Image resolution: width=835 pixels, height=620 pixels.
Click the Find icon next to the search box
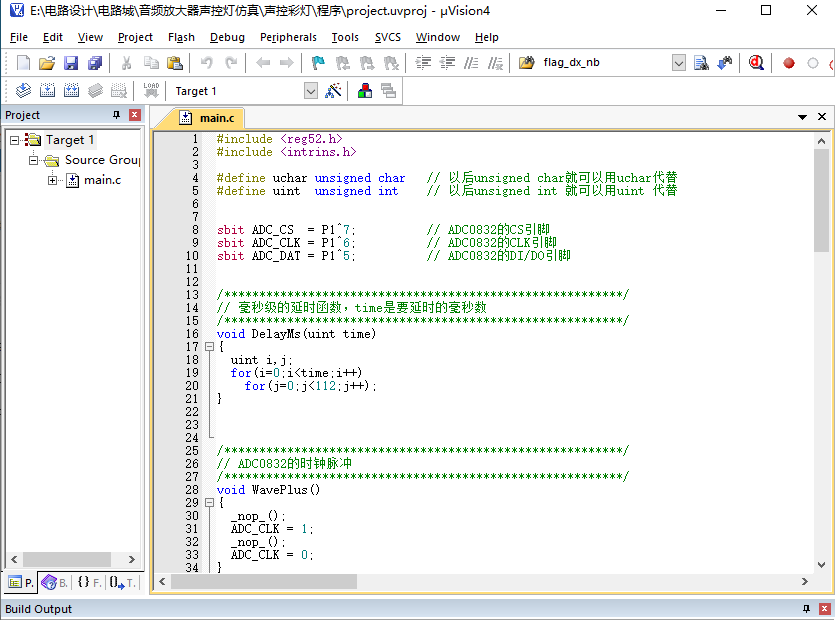click(x=701, y=63)
